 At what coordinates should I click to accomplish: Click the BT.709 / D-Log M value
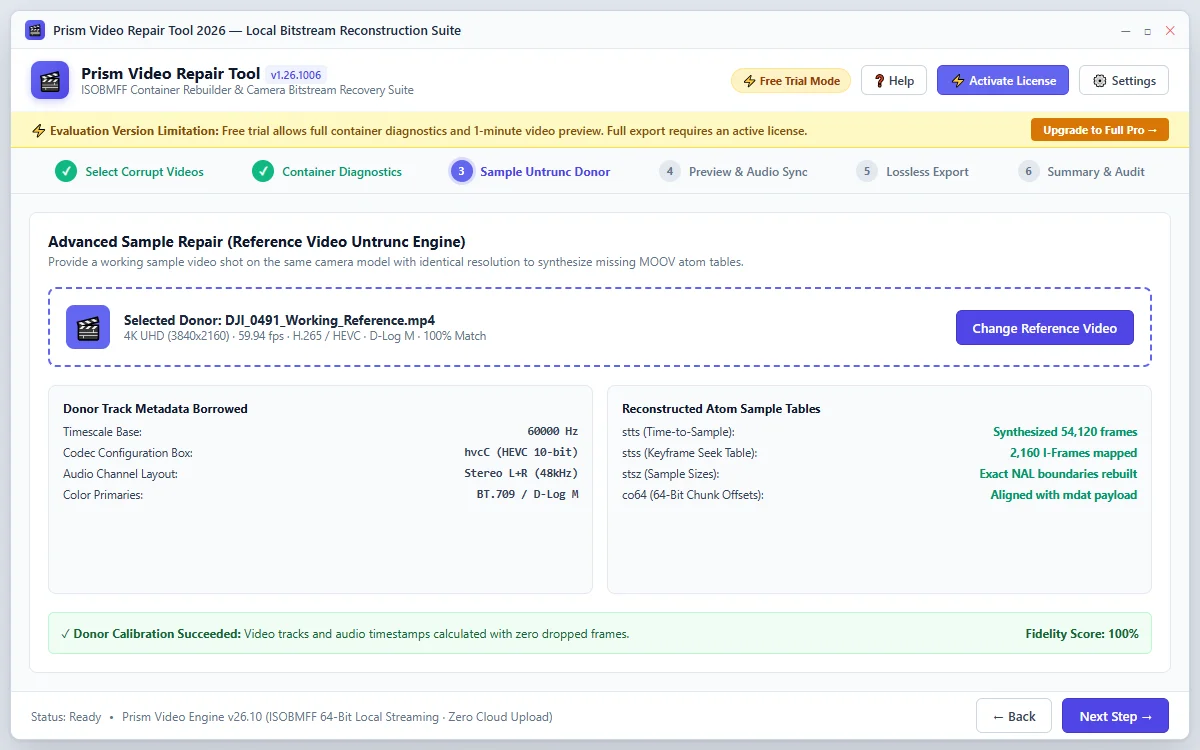click(528, 495)
